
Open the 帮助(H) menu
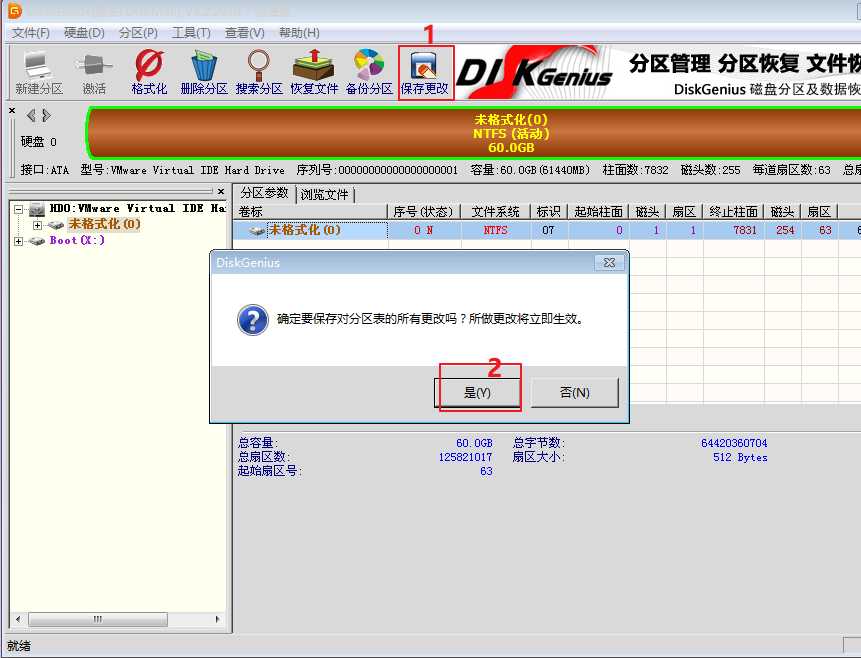pyautogui.click(x=299, y=33)
